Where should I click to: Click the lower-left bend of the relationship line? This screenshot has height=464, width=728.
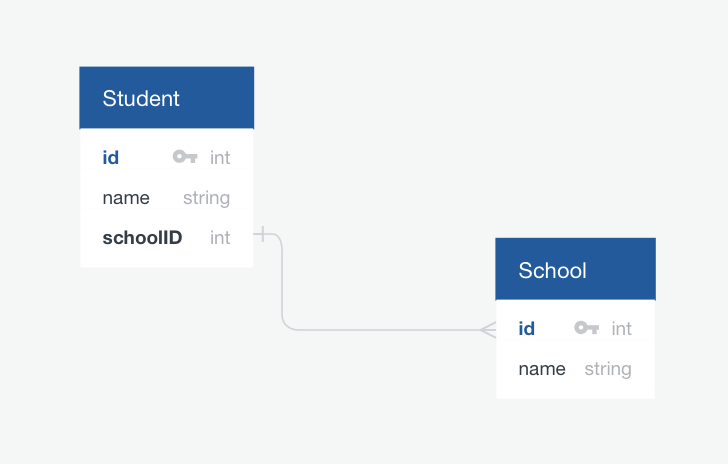[286, 326]
